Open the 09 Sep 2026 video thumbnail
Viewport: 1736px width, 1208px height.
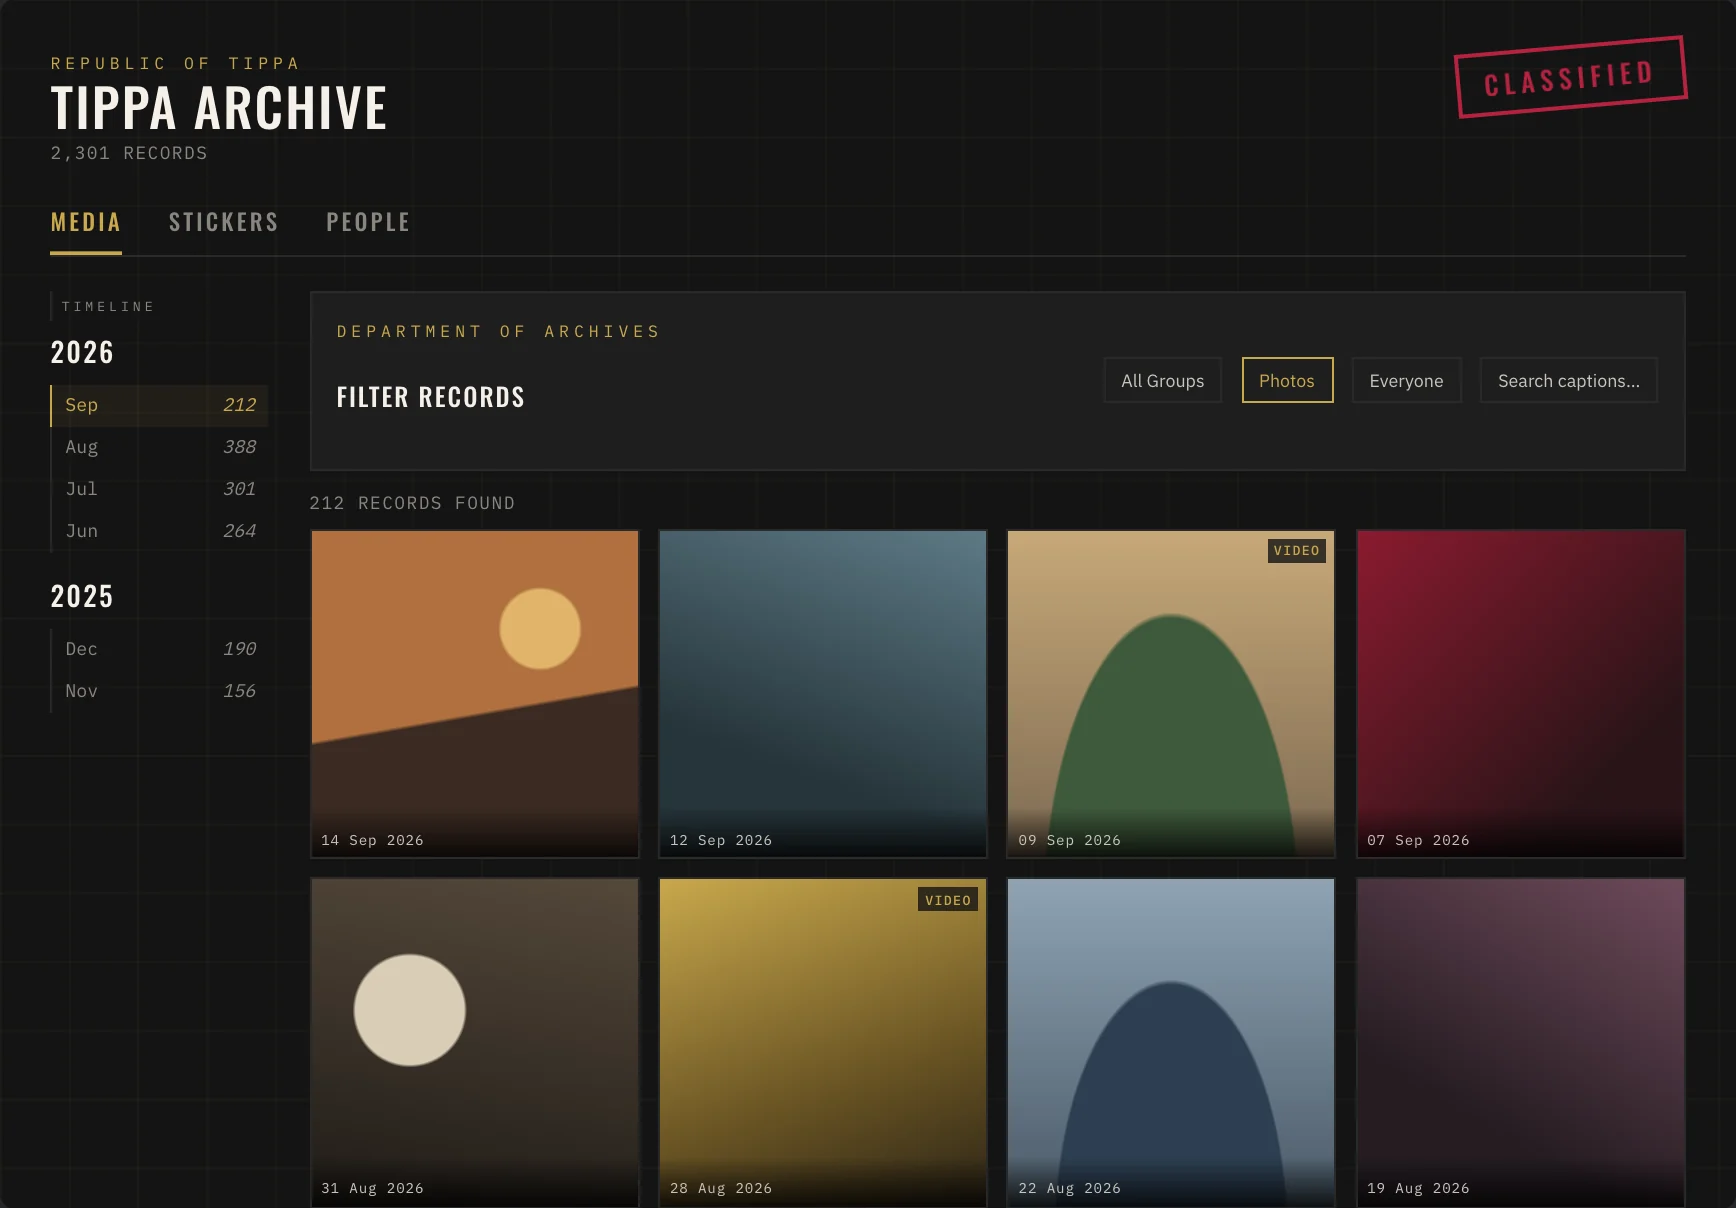(1171, 694)
